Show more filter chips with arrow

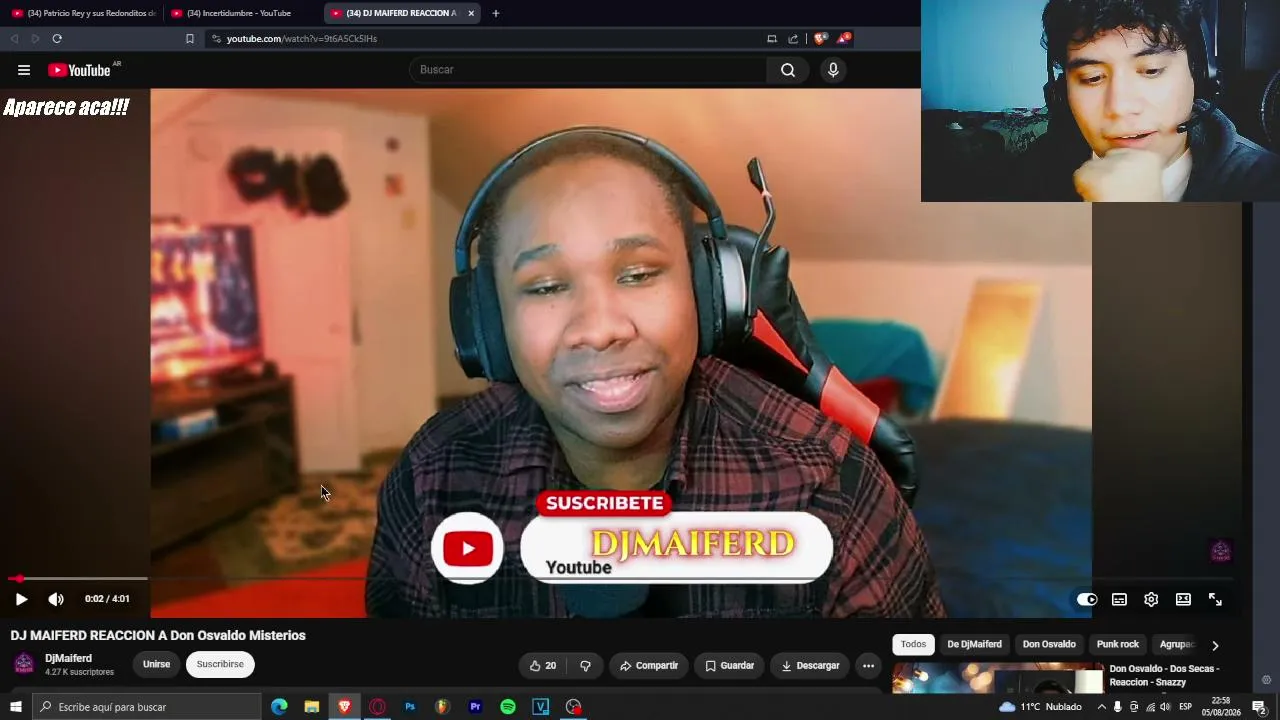tap(1215, 645)
